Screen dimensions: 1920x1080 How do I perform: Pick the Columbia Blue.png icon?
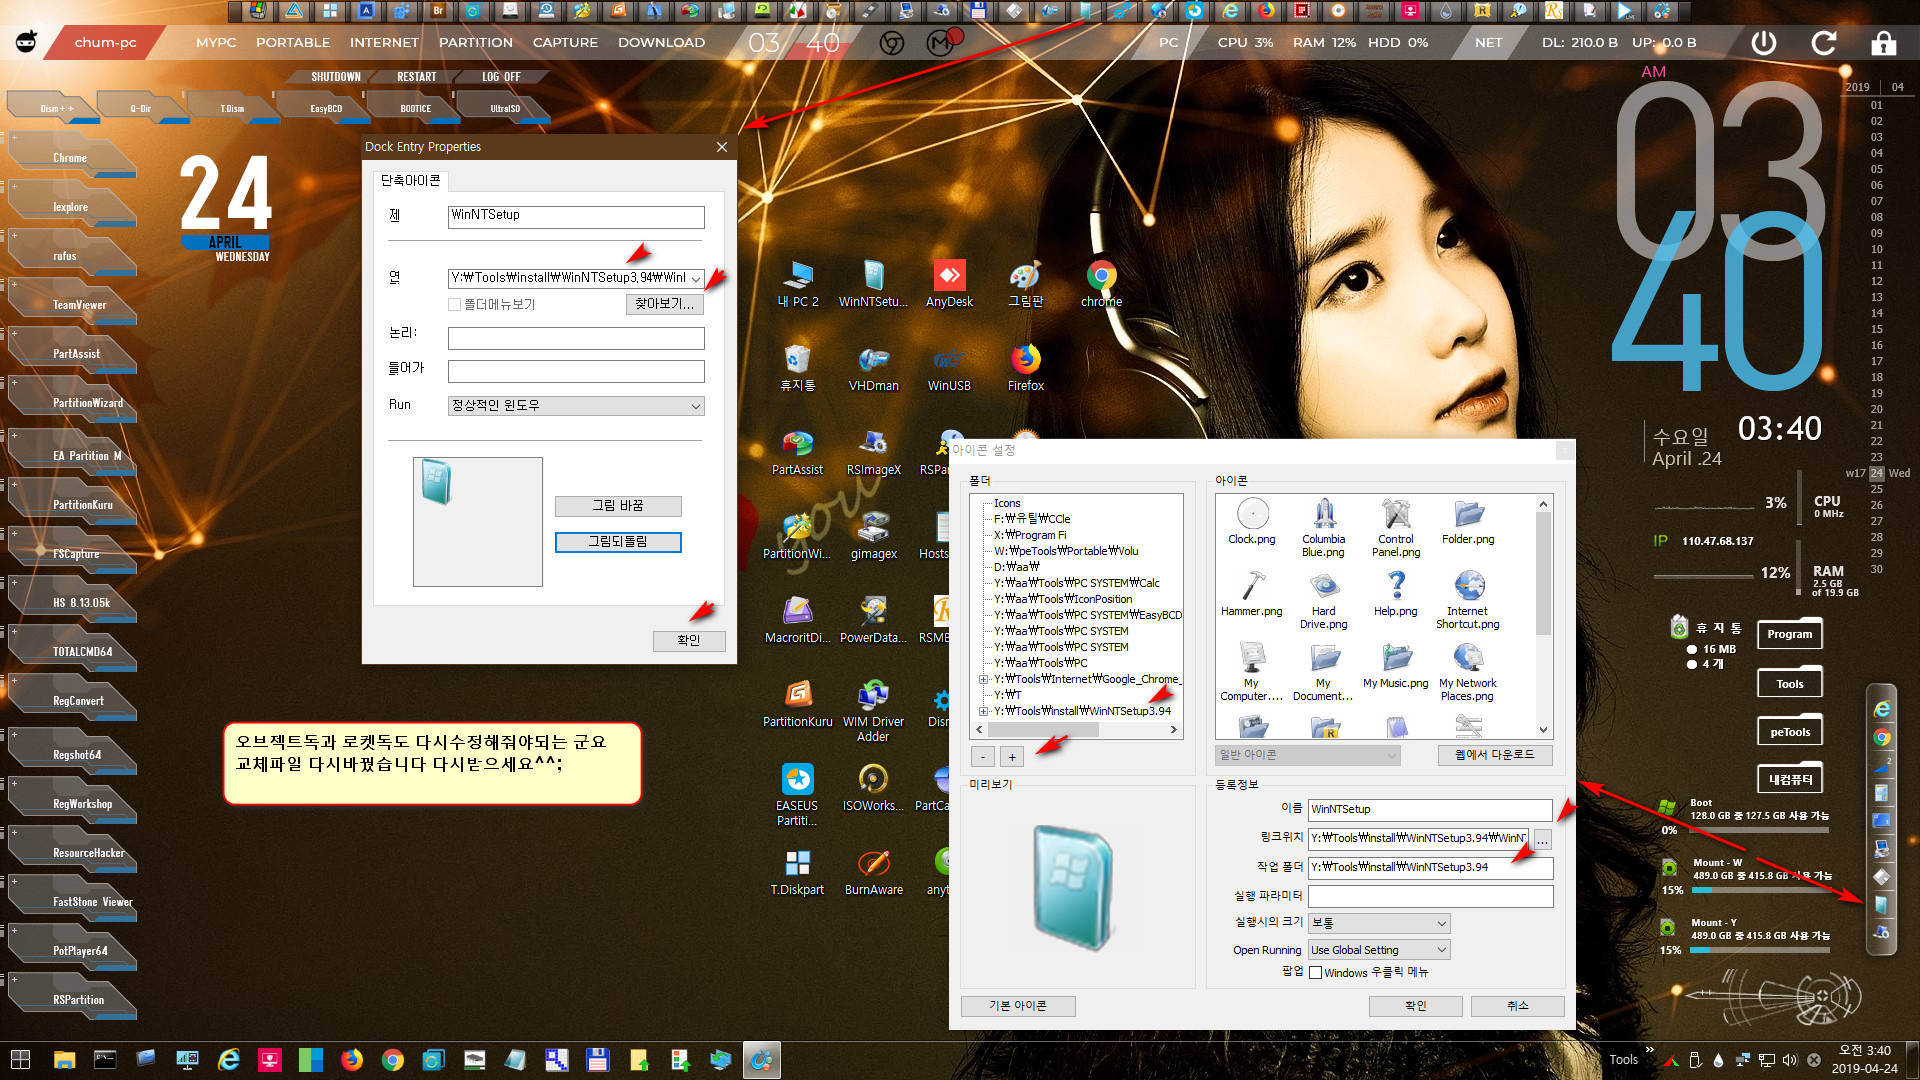1323,527
